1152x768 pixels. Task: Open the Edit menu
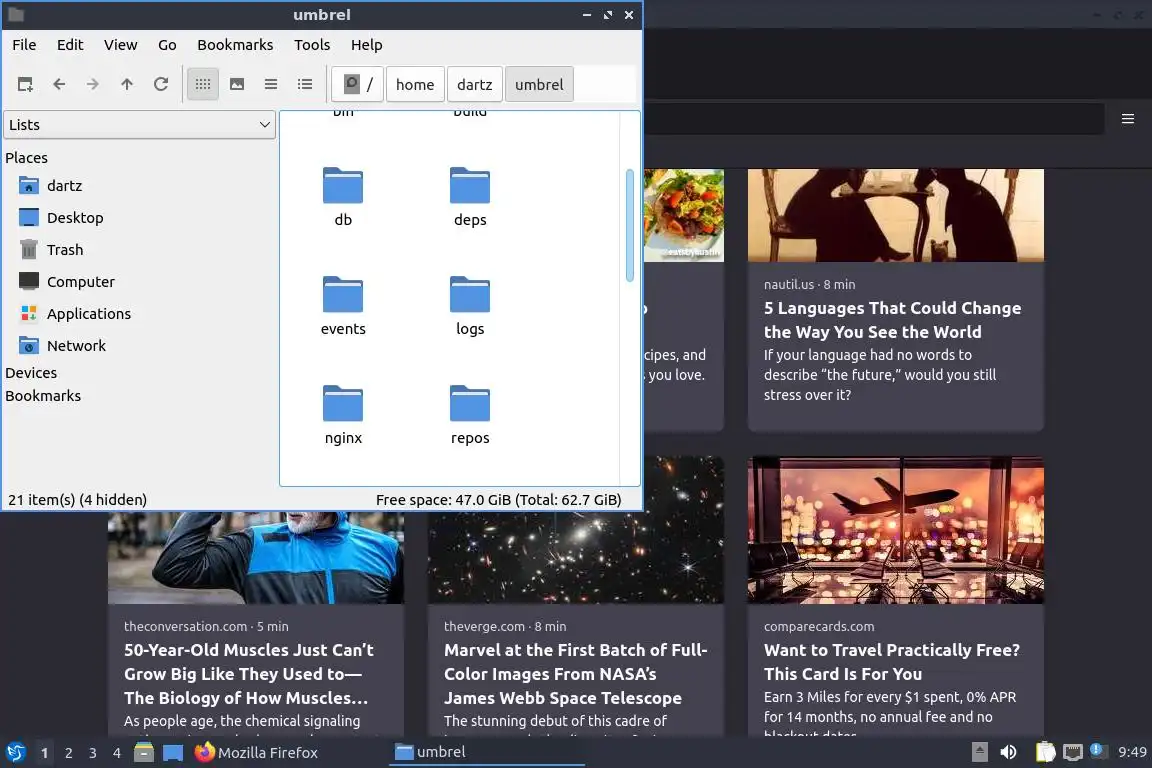pyautogui.click(x=71, y=45)
